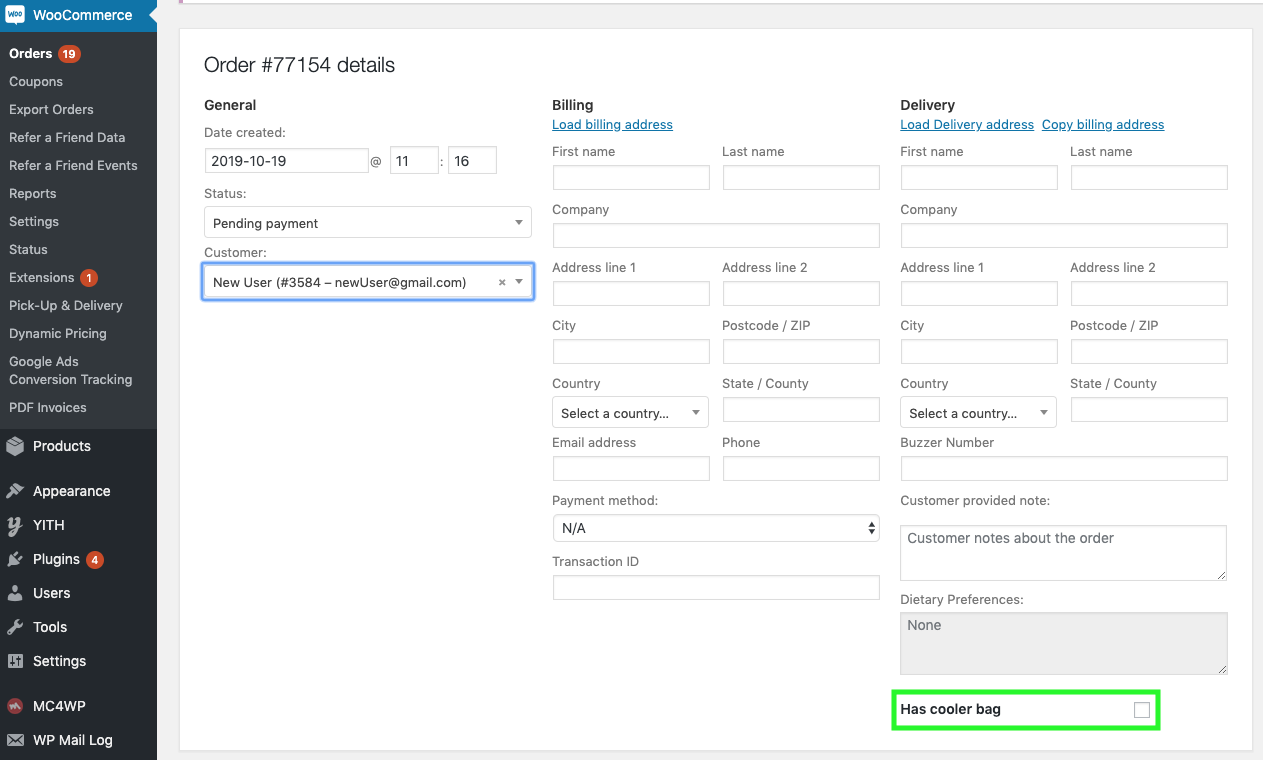Click the Copy billing address link
The image size is (1263, 760).
coord(1103,125)
